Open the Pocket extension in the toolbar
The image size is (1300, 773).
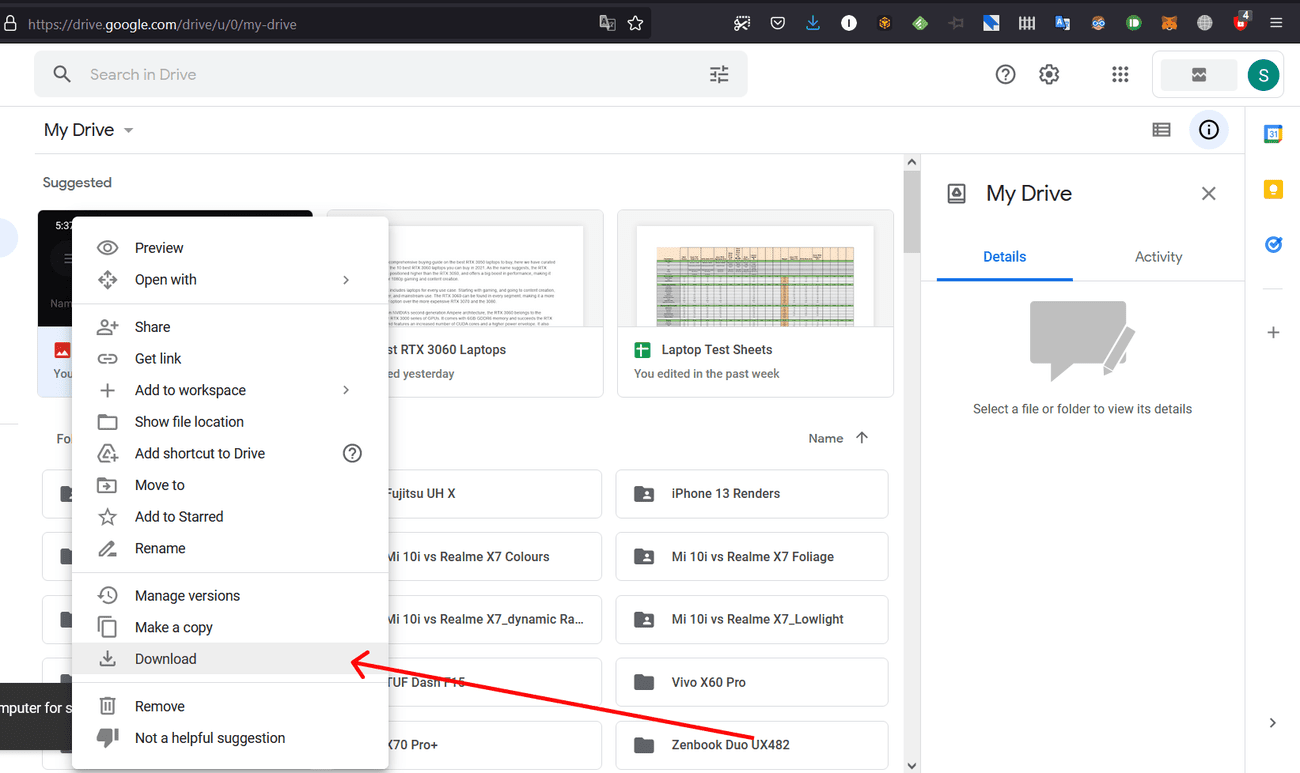tap(777, 21)
